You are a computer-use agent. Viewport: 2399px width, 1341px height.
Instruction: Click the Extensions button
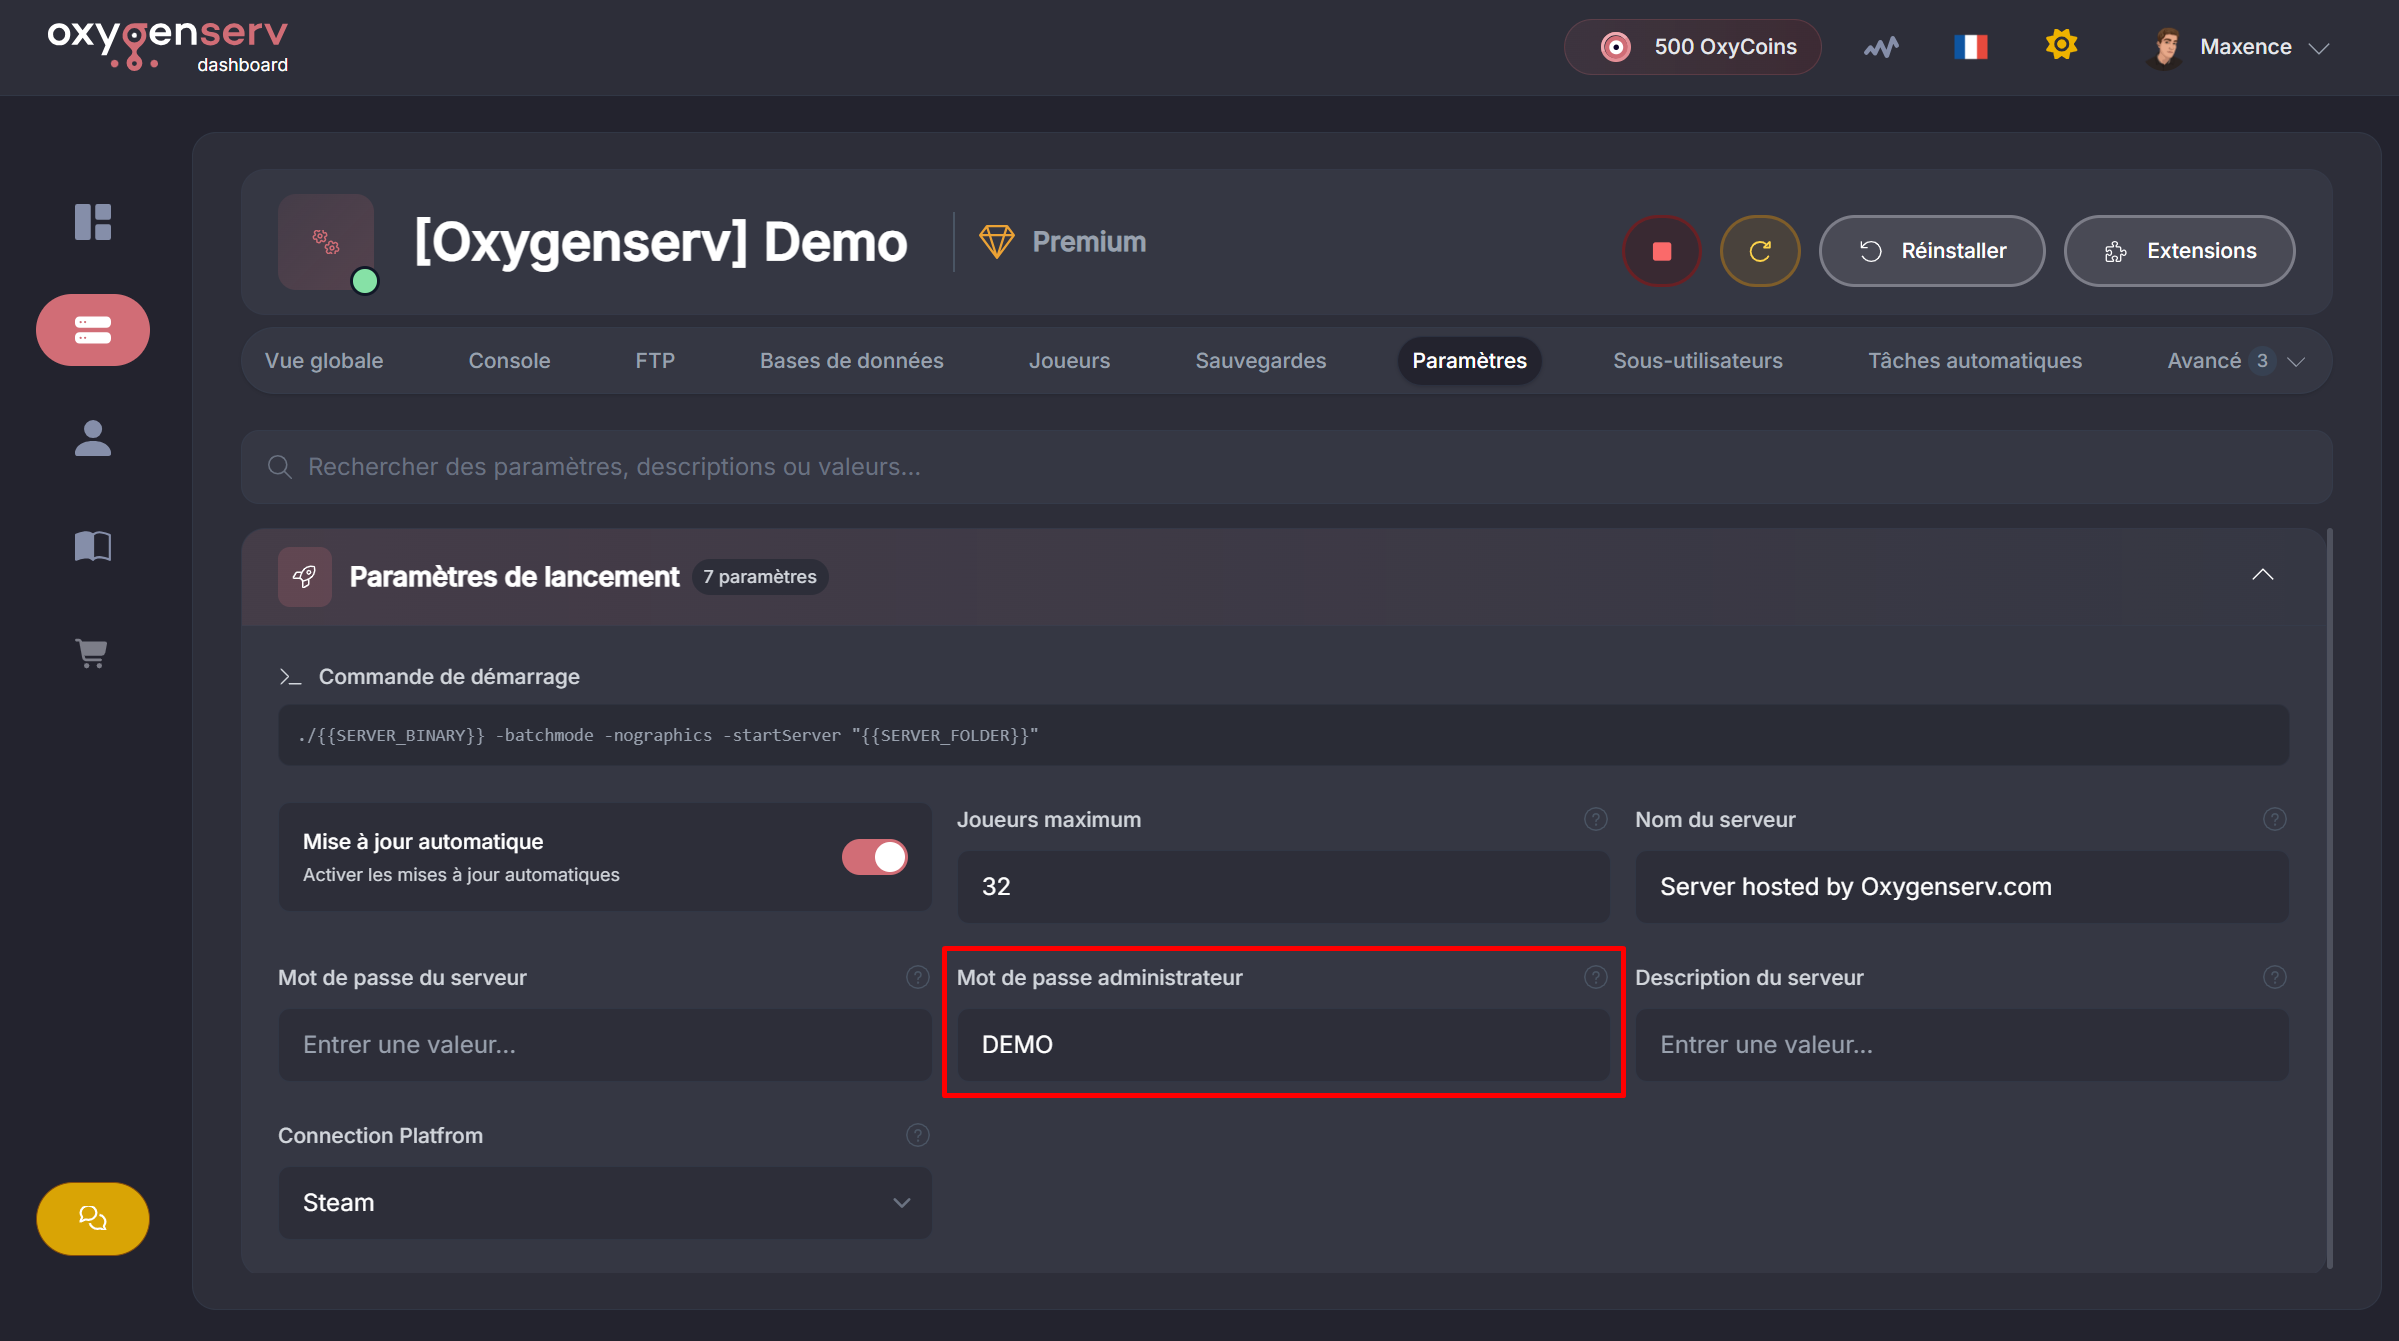tap(2179, 251)
